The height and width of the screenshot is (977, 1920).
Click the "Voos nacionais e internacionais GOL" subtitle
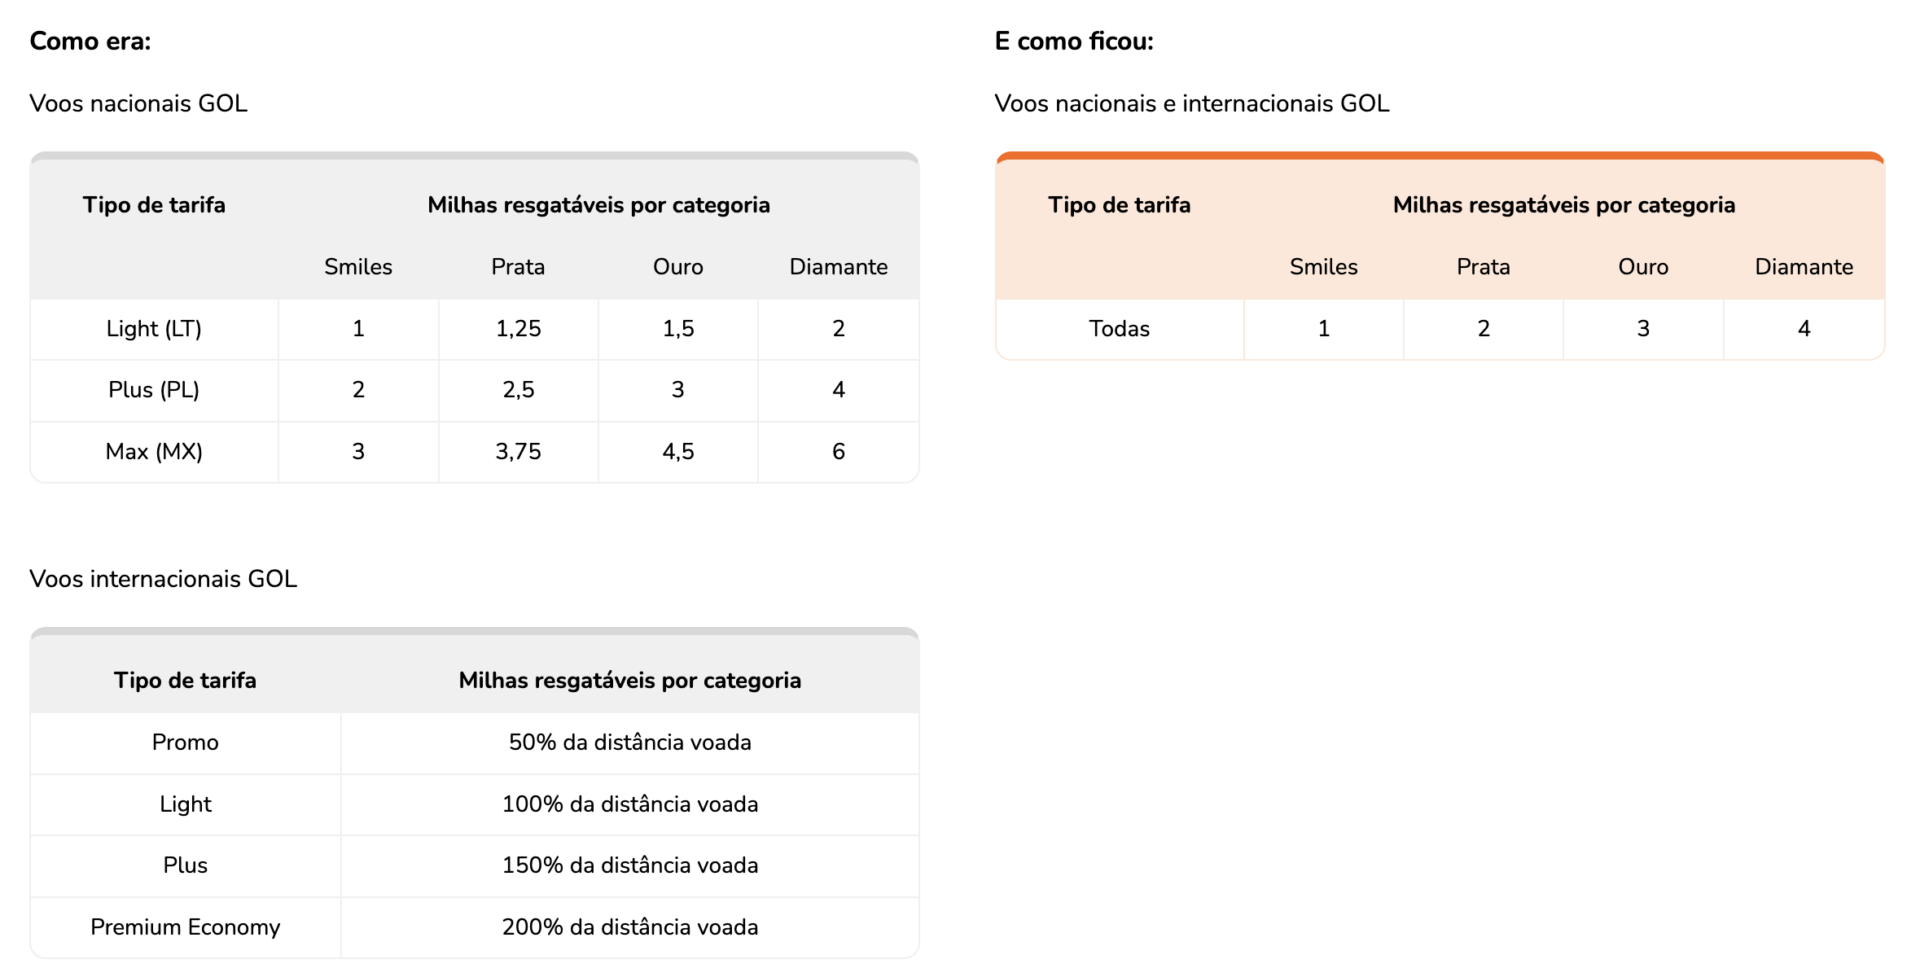[x=1191, y=104]
